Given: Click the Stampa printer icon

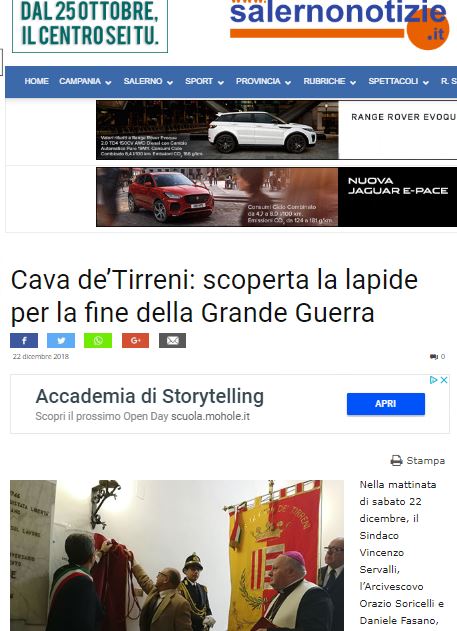Looking at the screenshot, I should click(396, 460).
